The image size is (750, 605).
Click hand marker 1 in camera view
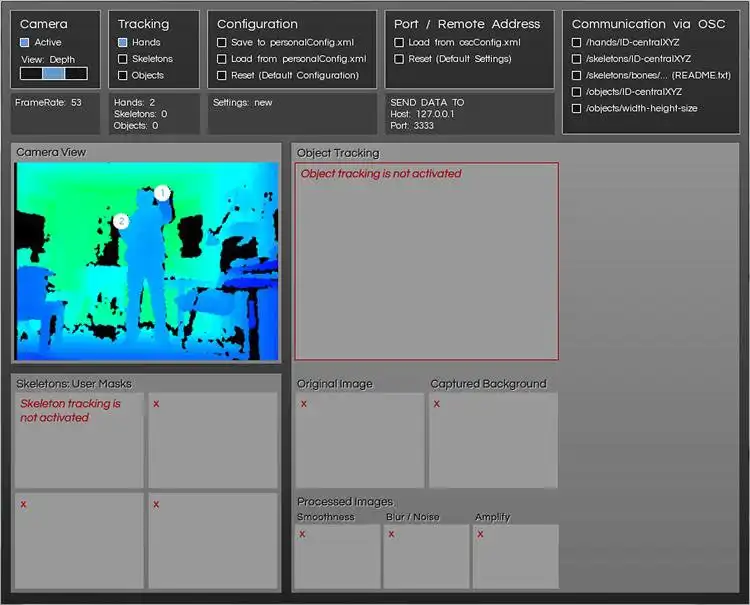[x=162, y=193]
